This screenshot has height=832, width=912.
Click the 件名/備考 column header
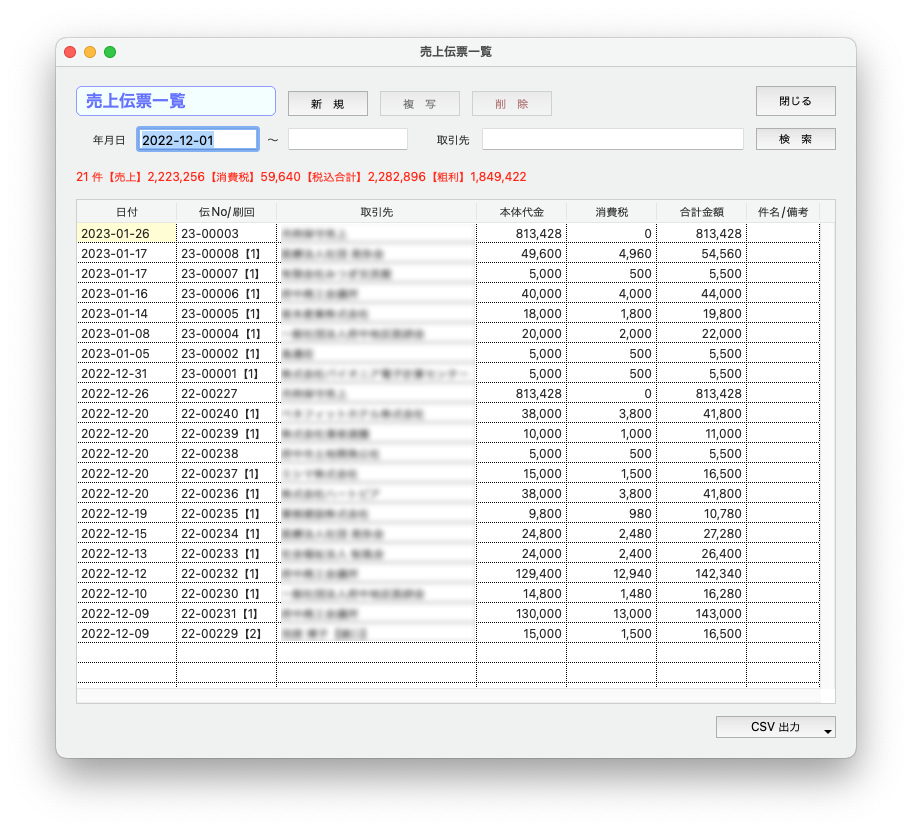(783, 212)
